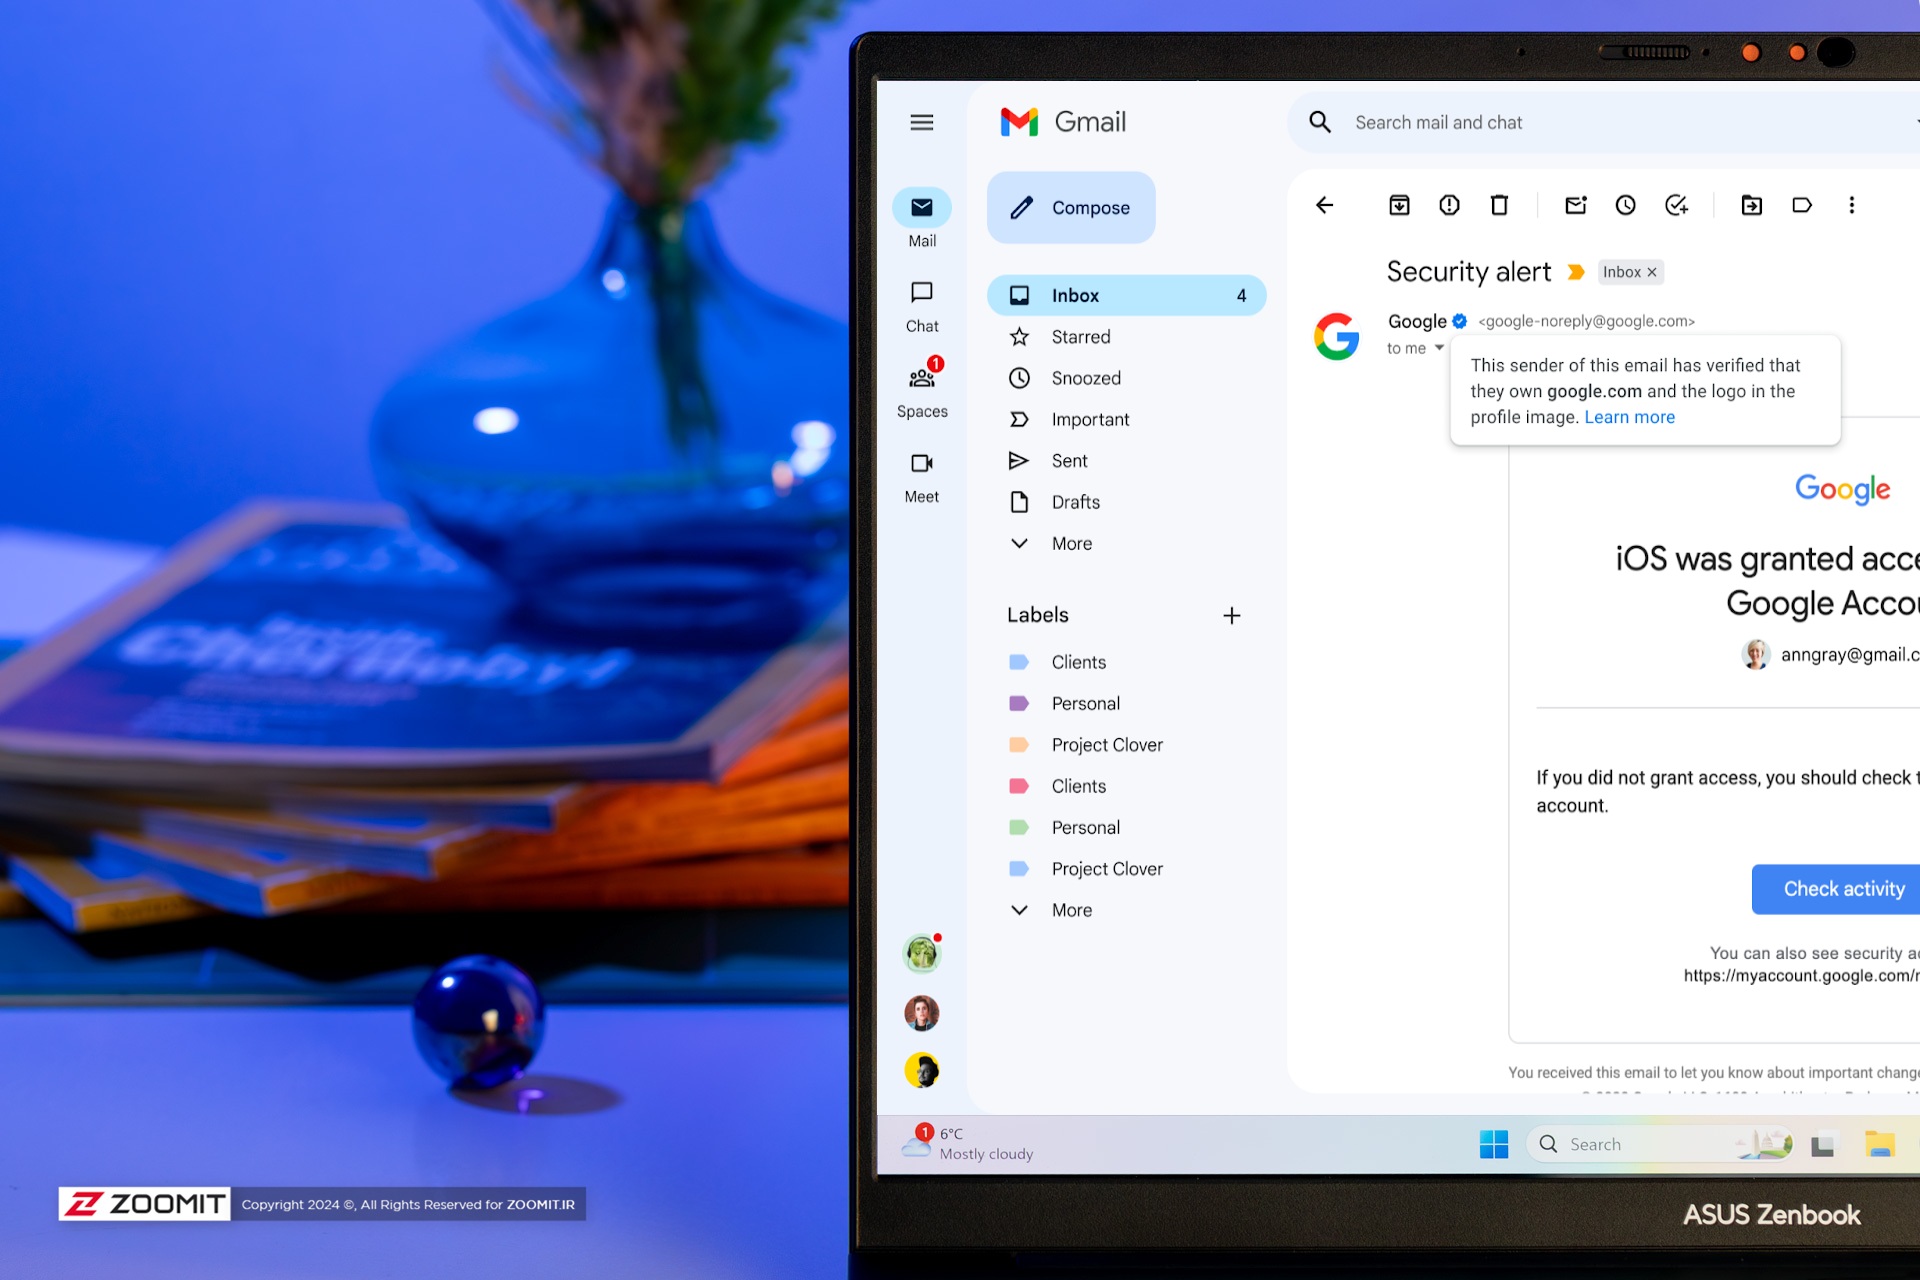
Task: Click the Check activity button
Action: (1840, 887)
